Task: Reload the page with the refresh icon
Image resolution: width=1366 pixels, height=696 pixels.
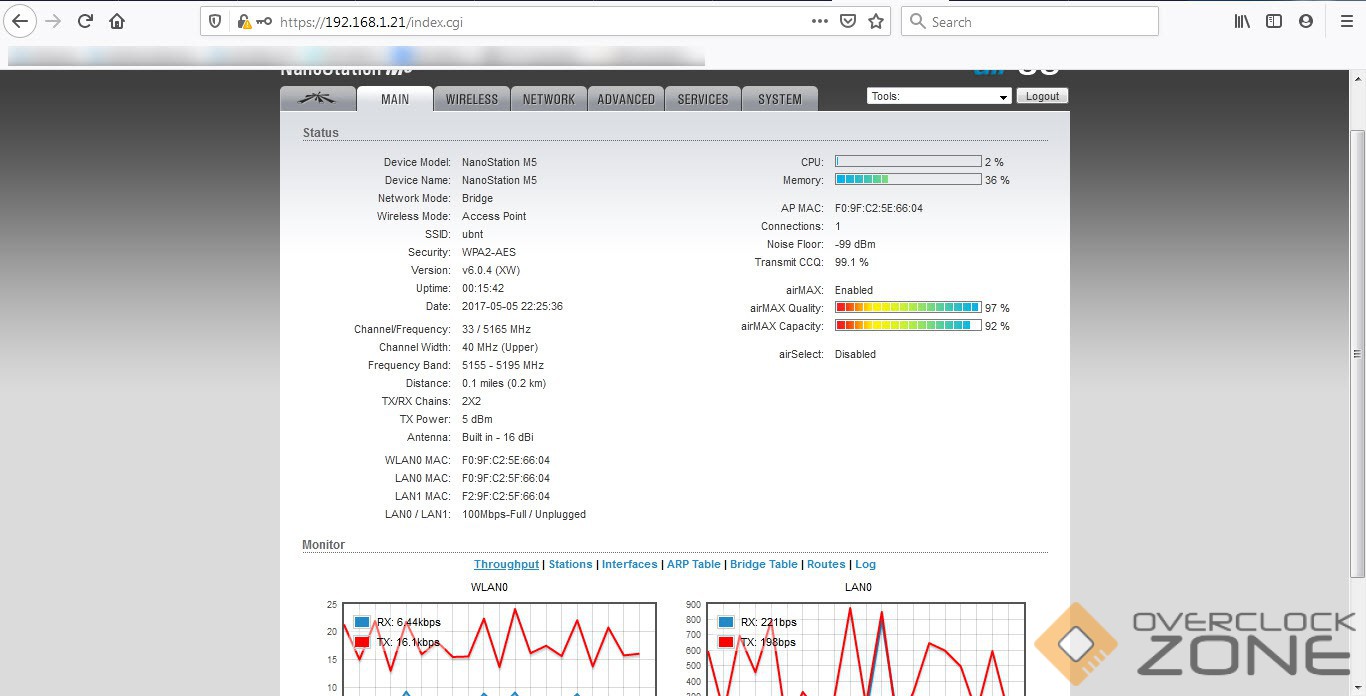Action: [x=86, y=21]
